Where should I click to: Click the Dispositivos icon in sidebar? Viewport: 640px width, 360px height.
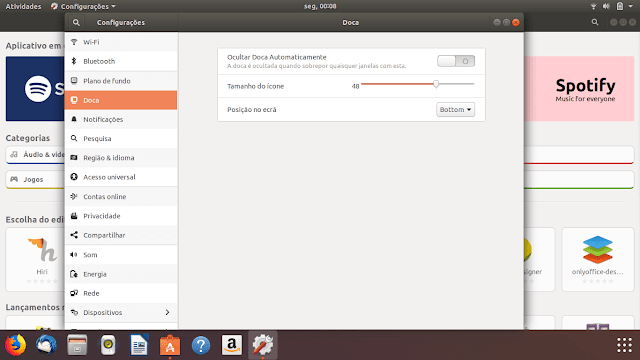tap(74, 312)
